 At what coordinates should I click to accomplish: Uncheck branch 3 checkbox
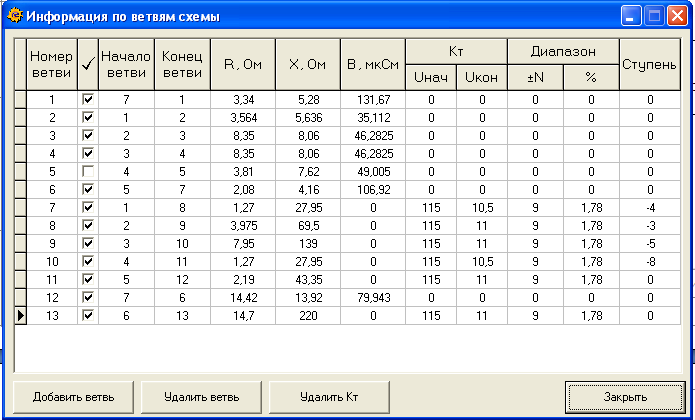click(x=88, y=136)
